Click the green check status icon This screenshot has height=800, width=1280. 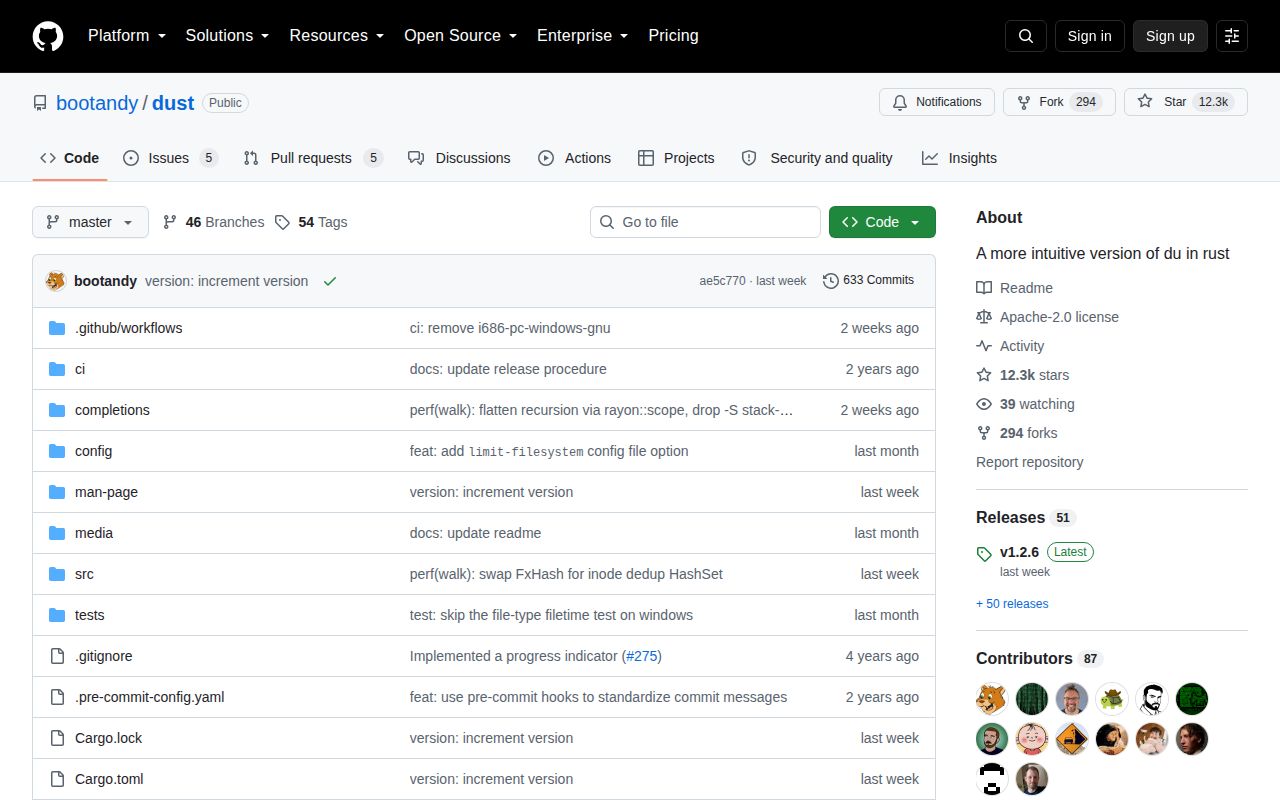(x=330, y=281)
